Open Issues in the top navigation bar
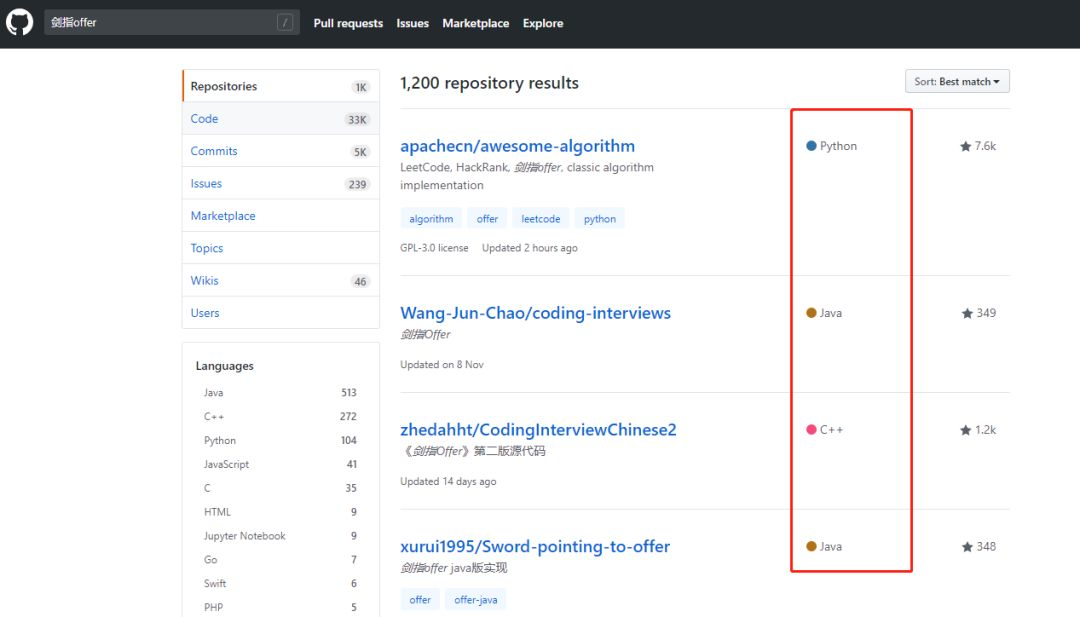 tap(413, 23)
